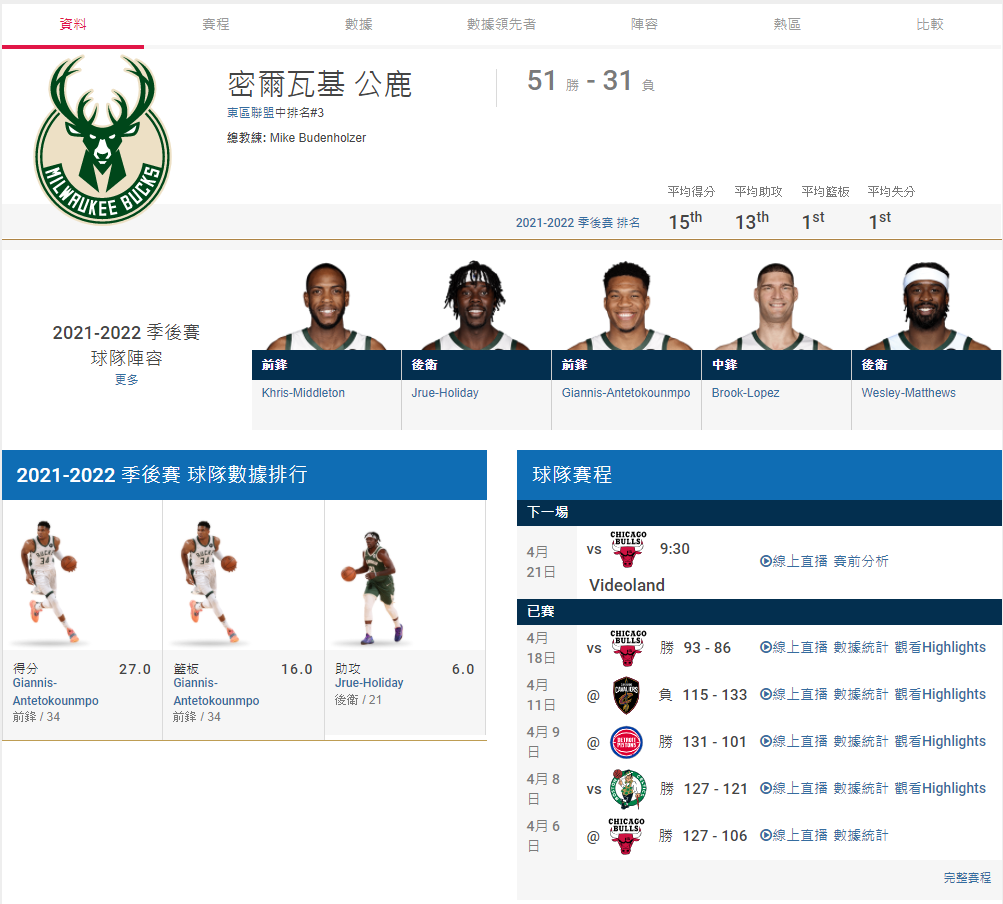Click Chicago Bulls logo in 4月21日 game

coord(628,549)
